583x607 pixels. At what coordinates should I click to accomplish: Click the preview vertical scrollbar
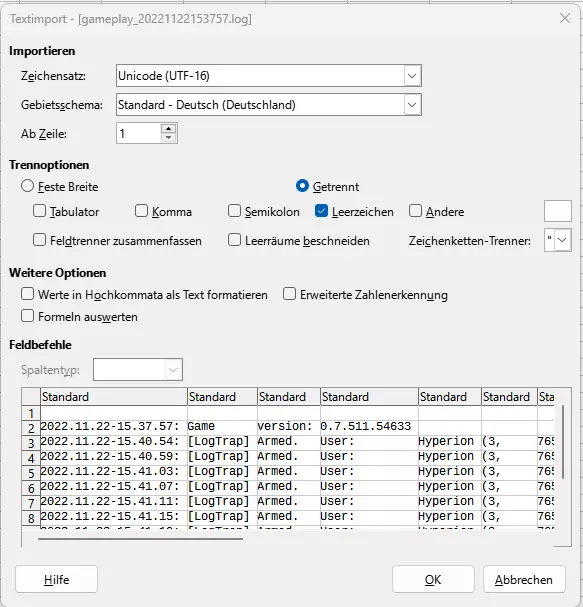562,442
